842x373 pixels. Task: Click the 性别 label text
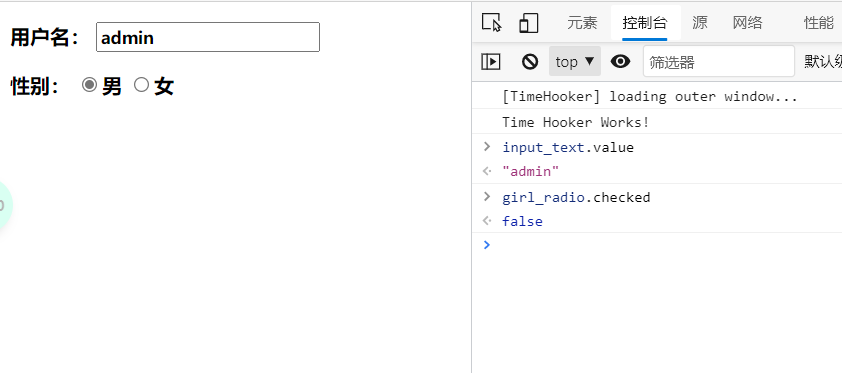pos(35,86)
